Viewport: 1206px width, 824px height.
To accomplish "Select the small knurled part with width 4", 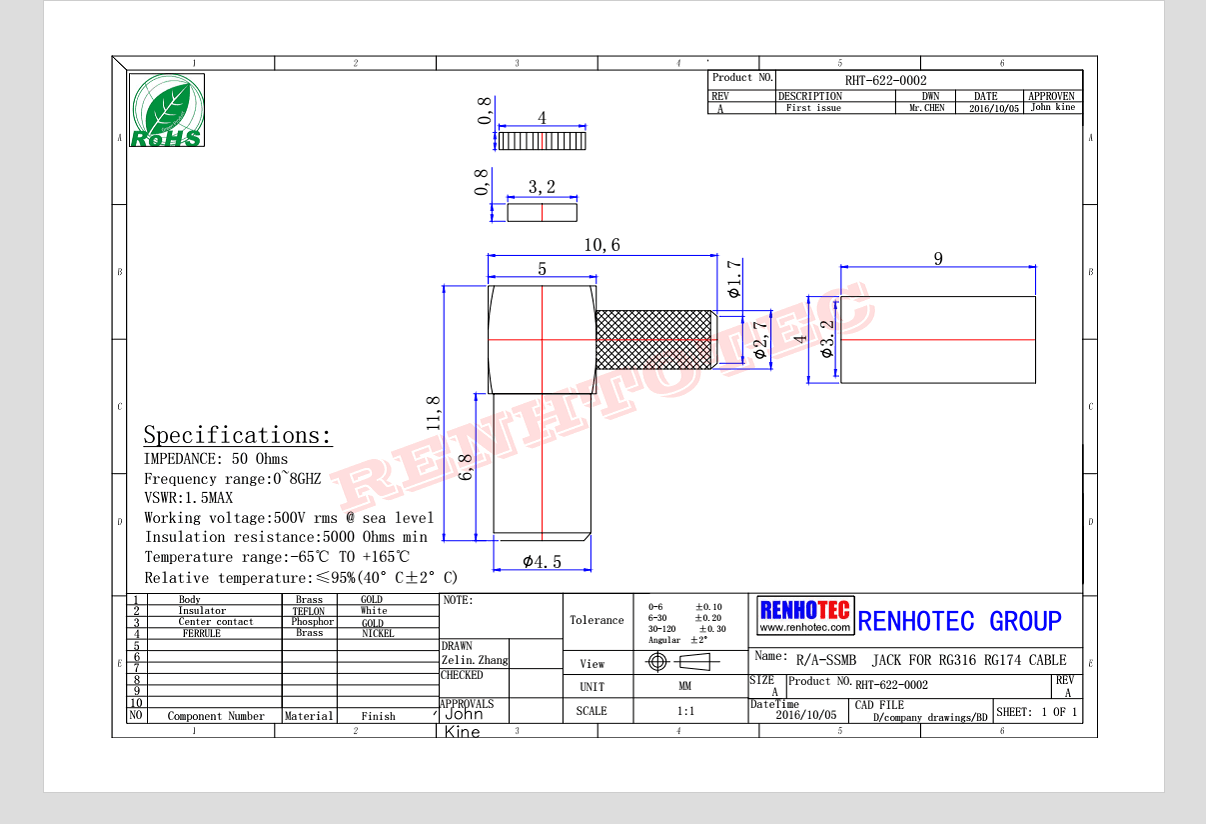I will [x=541, y=141].
